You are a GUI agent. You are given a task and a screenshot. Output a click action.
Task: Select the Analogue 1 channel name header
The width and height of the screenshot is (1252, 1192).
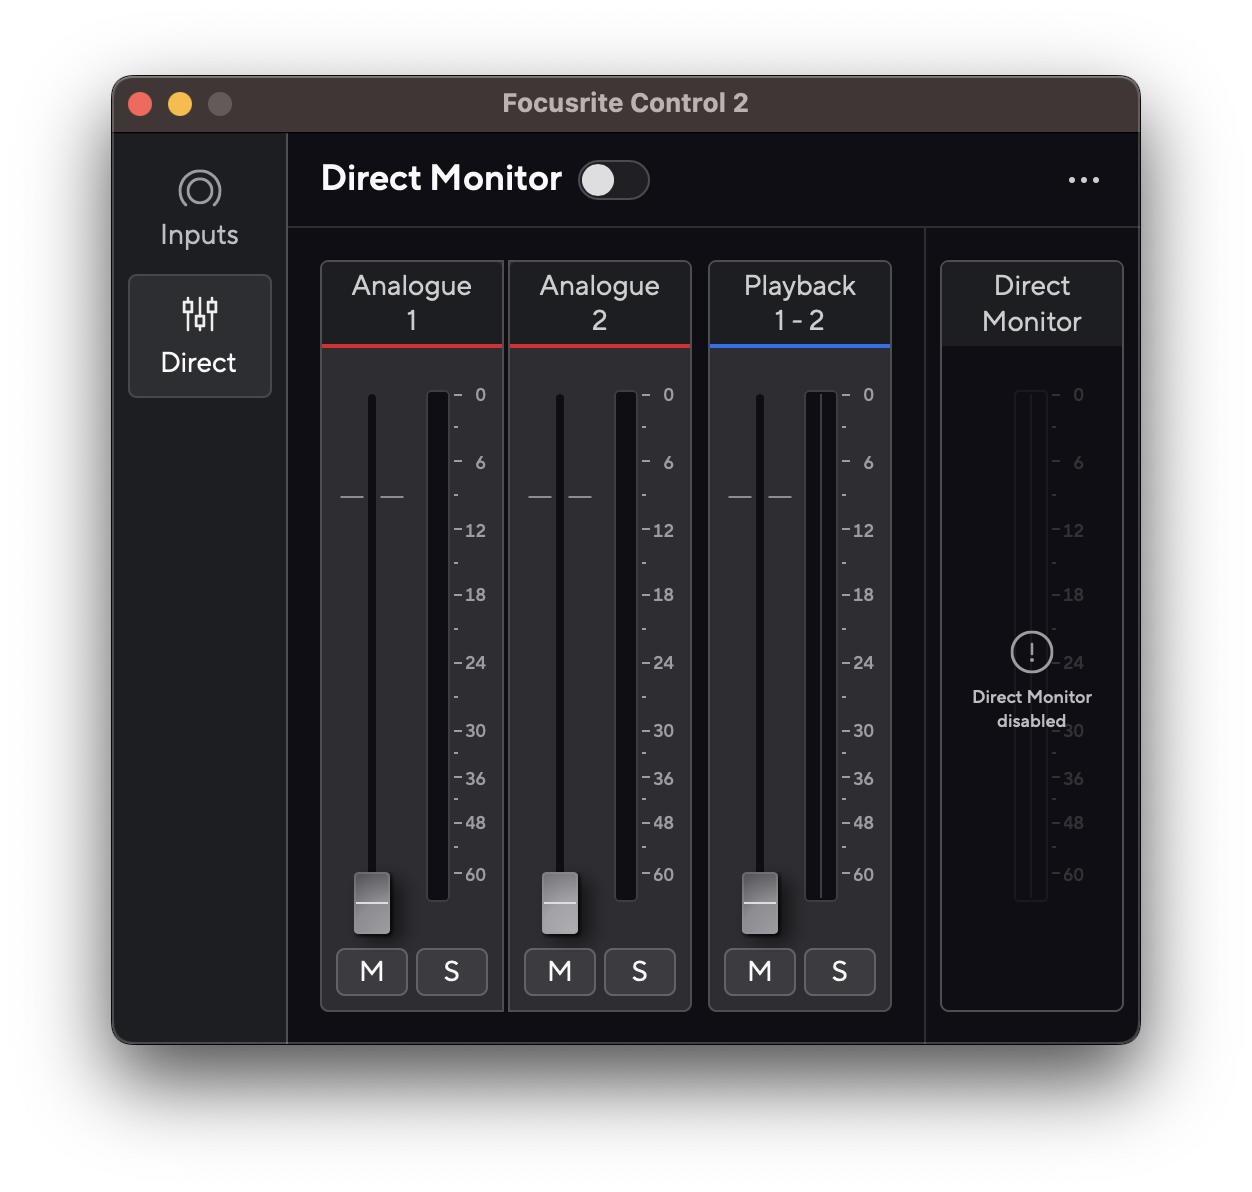click(411, 303)
